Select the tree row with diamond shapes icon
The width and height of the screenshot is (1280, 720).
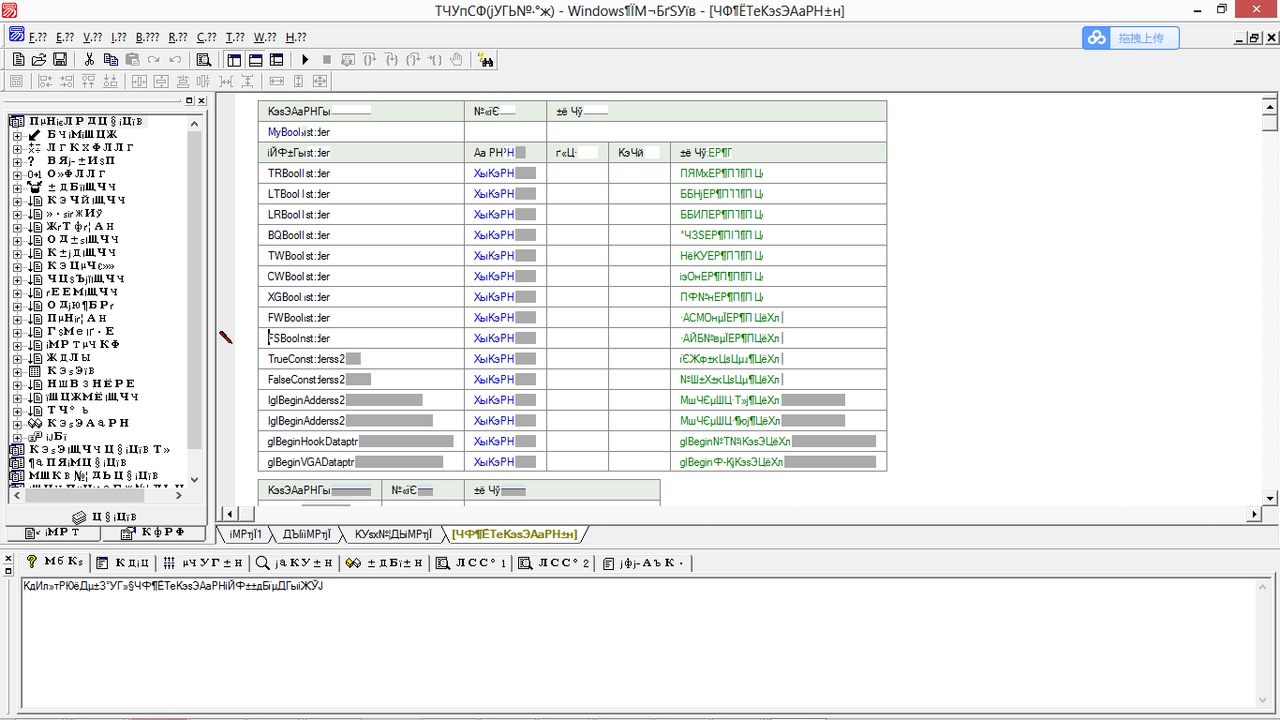(x=88, y=423)
